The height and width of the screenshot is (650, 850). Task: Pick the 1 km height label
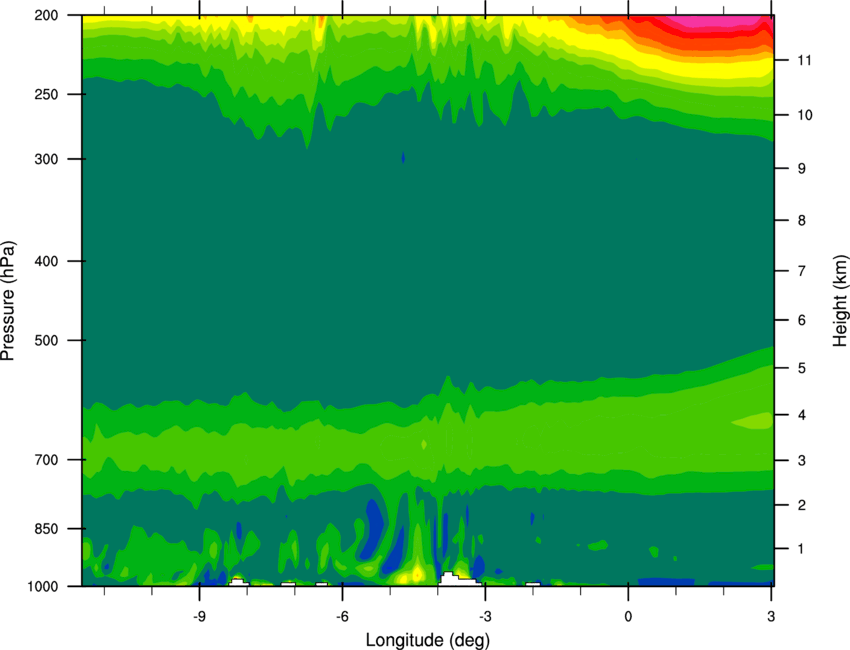coord(801,549)
